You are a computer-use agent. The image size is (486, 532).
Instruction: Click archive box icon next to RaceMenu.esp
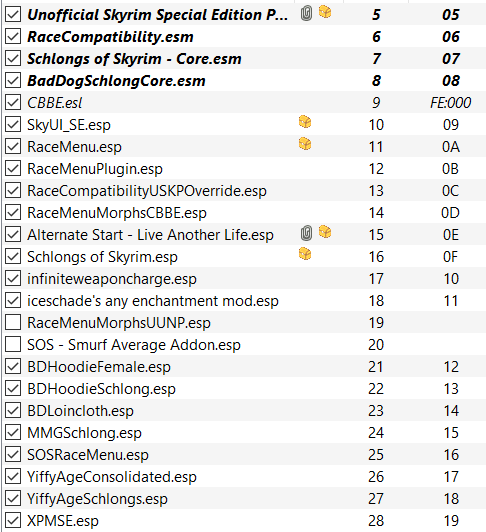305,144
